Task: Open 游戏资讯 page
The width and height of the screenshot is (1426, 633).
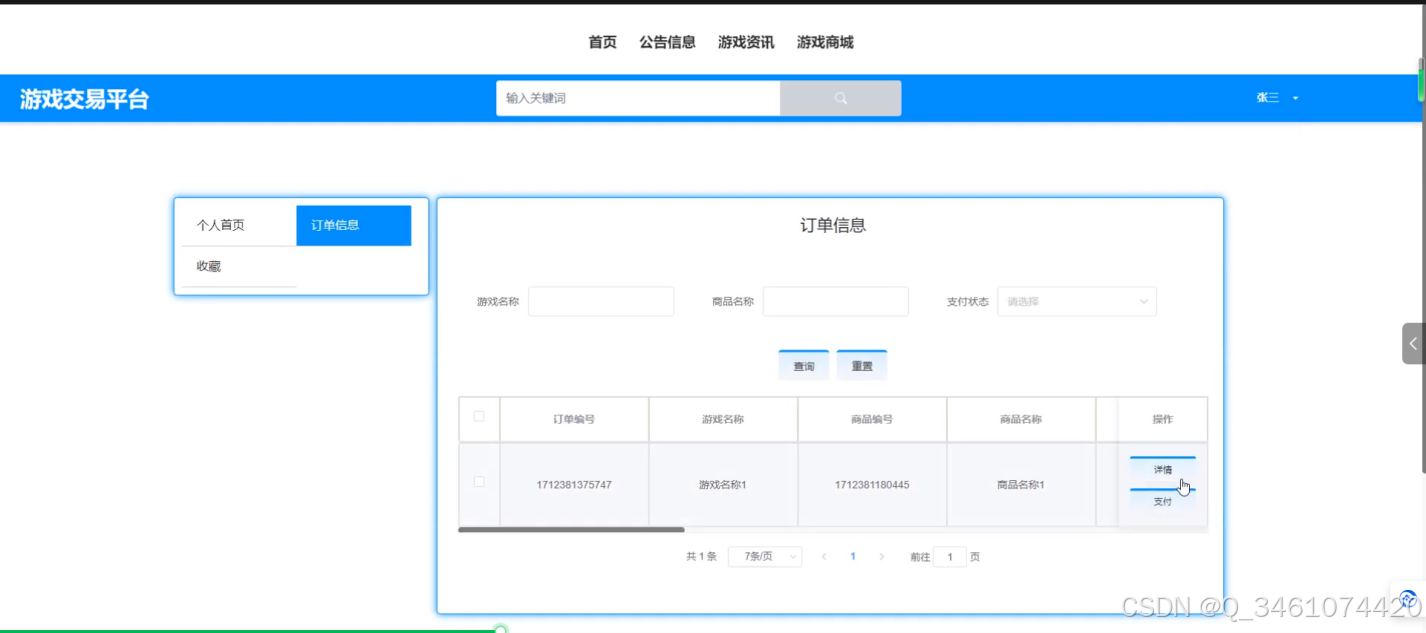Action: pyautogui.click(x=746, y=42)
